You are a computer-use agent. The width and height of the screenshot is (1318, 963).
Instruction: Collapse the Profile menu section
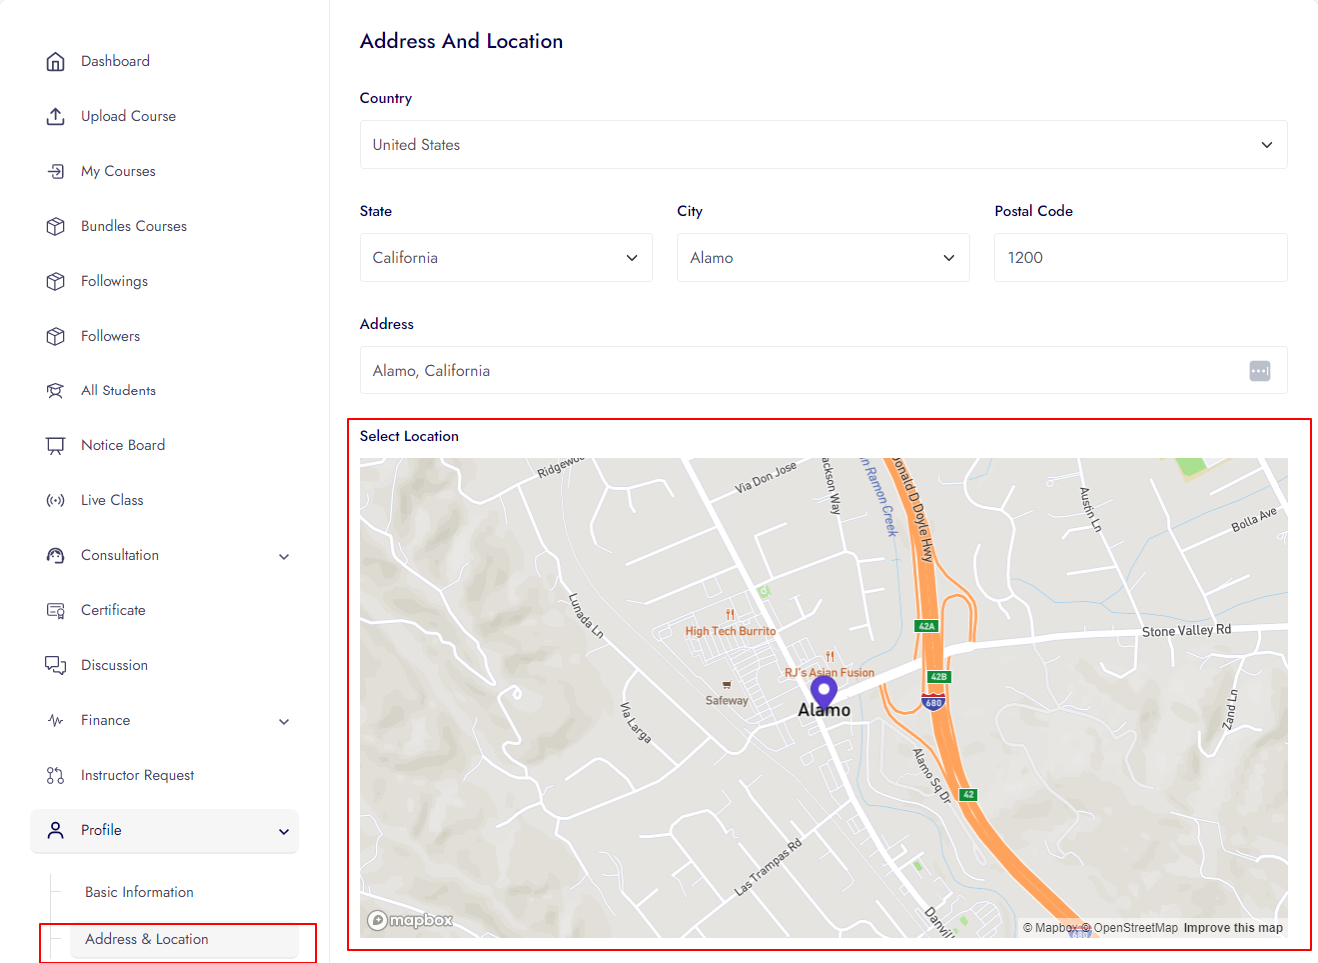point(284,832)
